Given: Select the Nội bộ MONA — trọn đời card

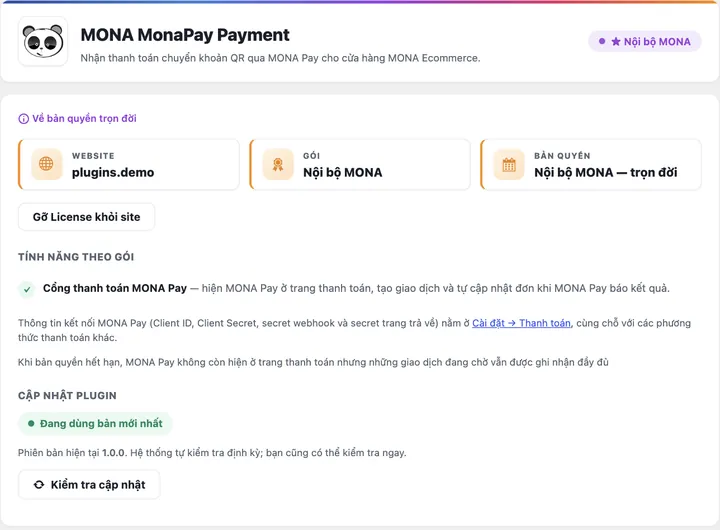Looking at the screenshot, I should 591,164.
